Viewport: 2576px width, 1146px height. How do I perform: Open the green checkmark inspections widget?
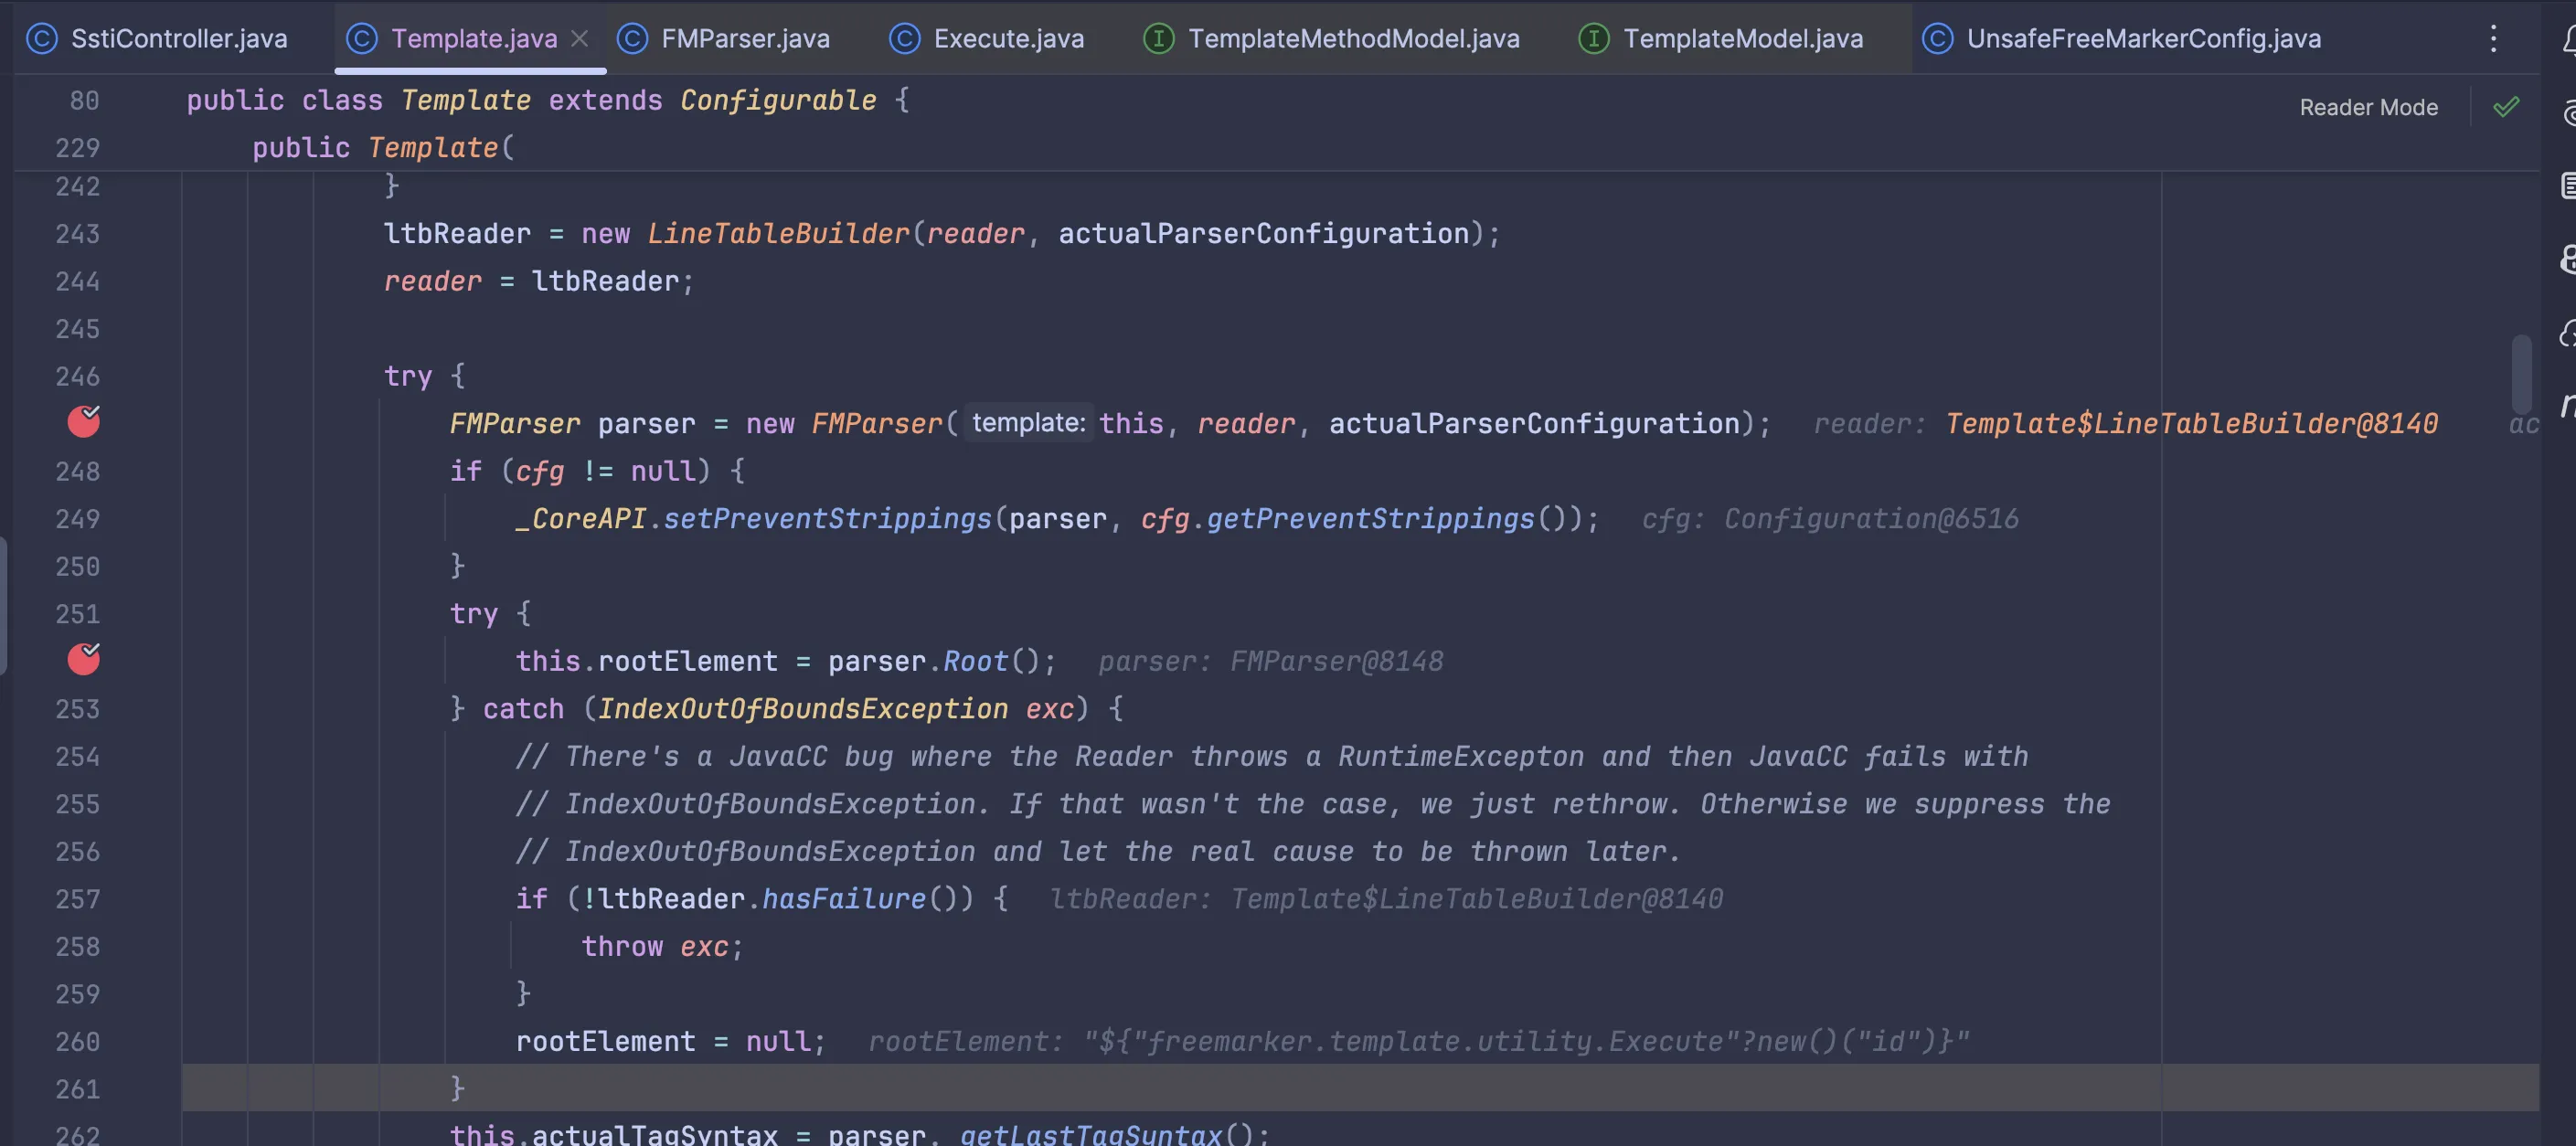coord(2506,107)
